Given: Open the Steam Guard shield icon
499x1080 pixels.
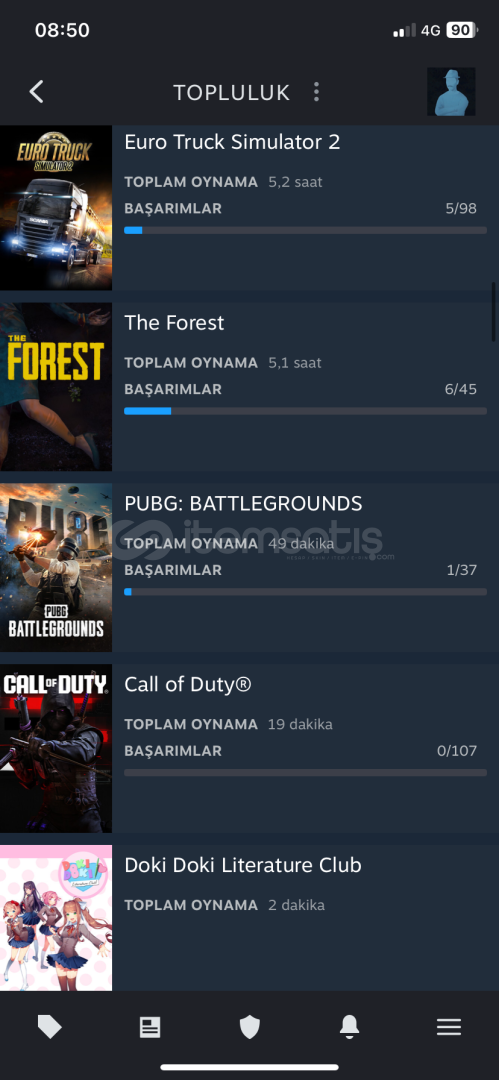Looking at the screenshot, I should (250, 1028).
